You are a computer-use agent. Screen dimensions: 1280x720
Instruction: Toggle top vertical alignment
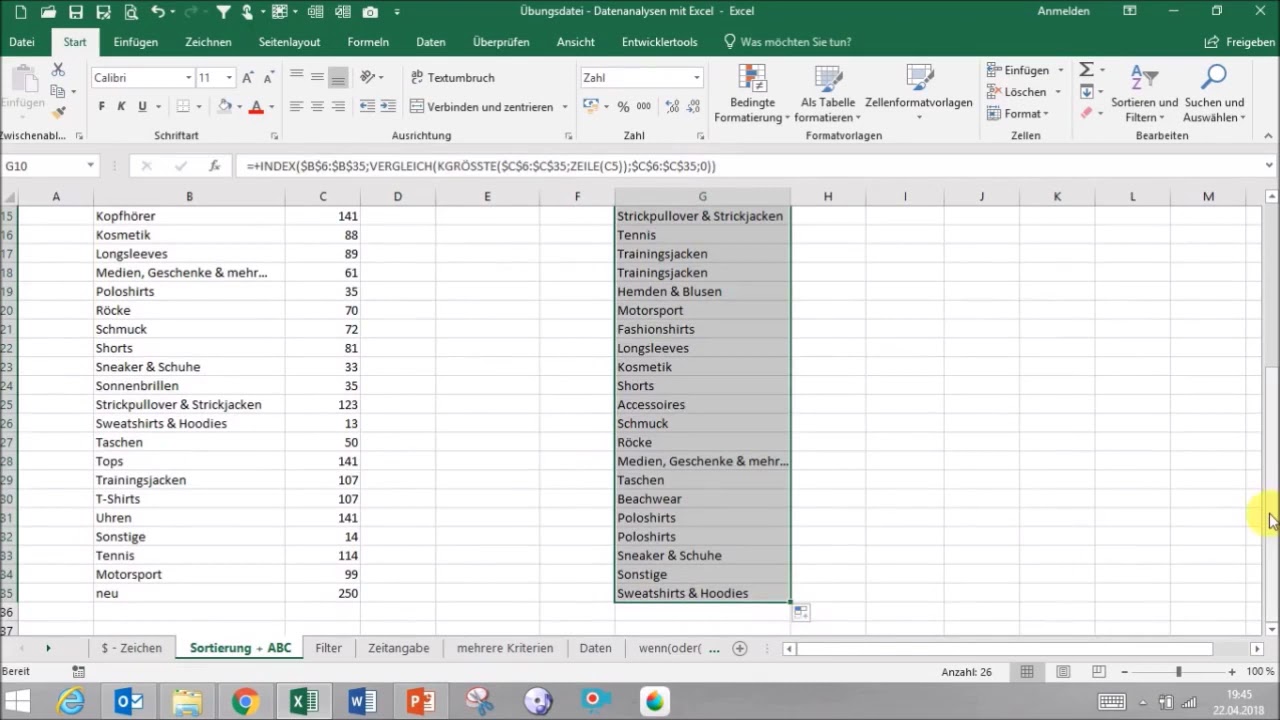tap(296, 77)
